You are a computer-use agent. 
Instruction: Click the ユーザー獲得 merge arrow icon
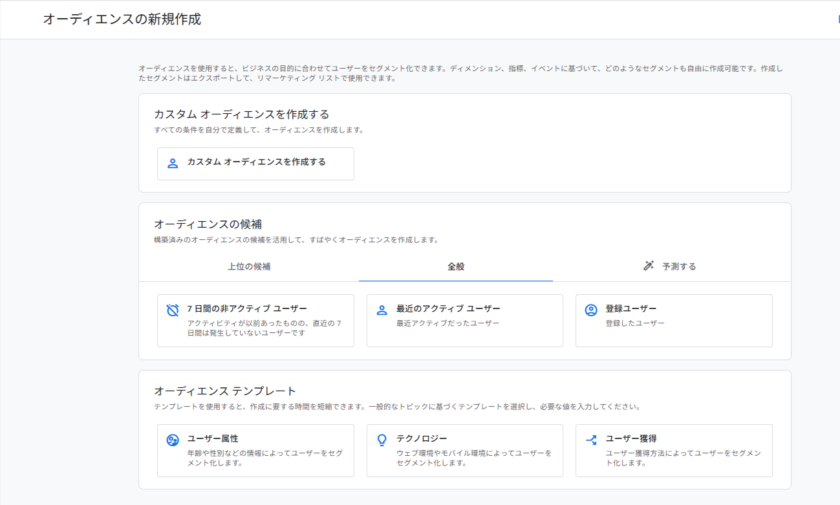click(591, 440)
